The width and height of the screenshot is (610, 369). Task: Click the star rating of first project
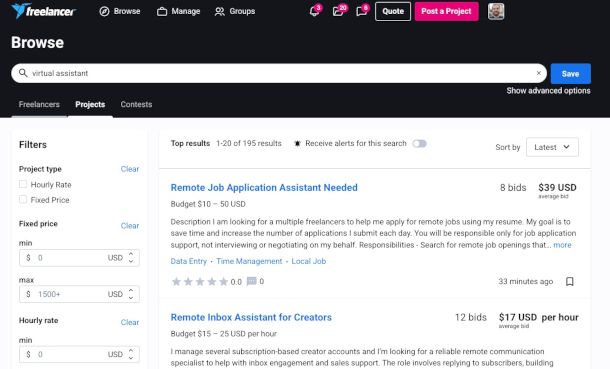click(x=200, y=282)
